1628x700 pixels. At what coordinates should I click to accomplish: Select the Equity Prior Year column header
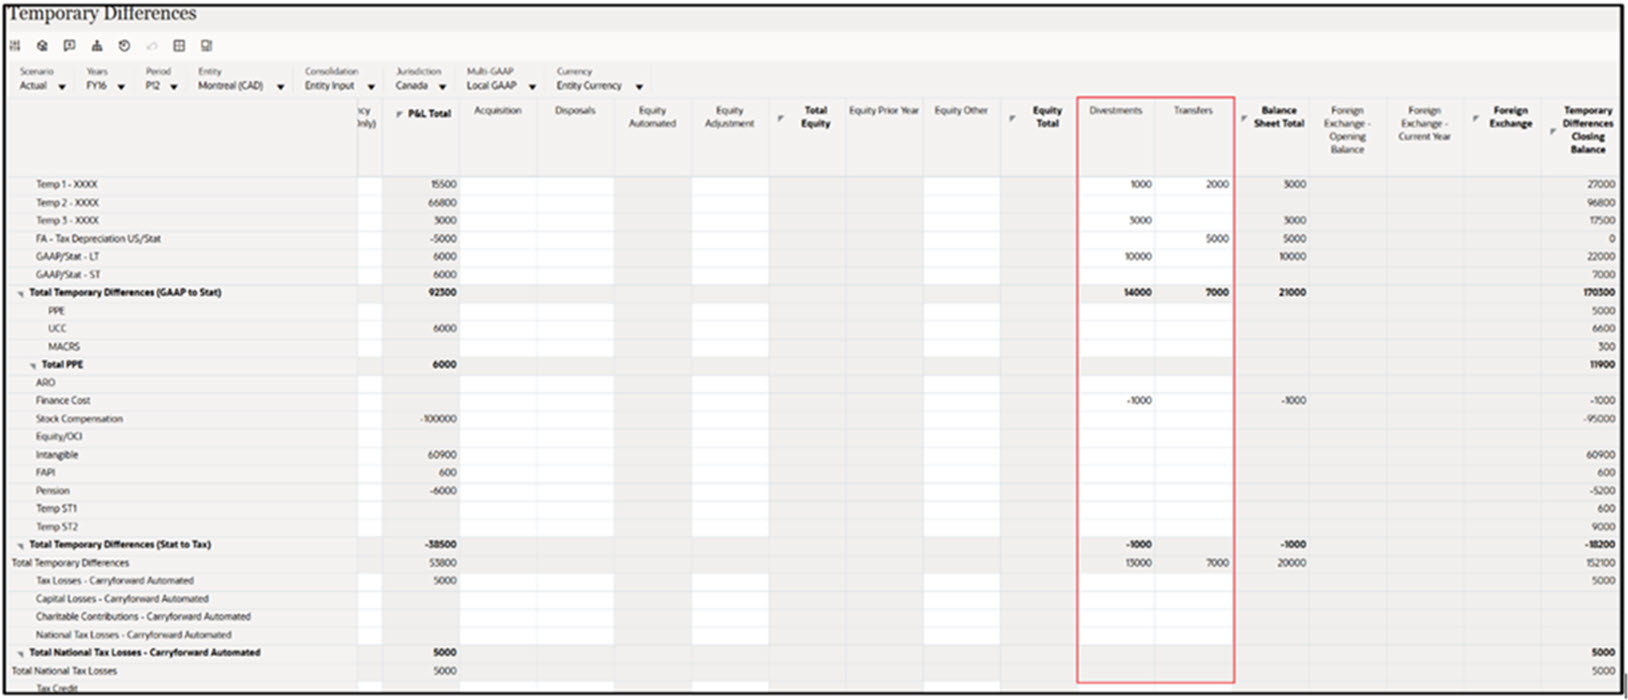click(884, 111)
